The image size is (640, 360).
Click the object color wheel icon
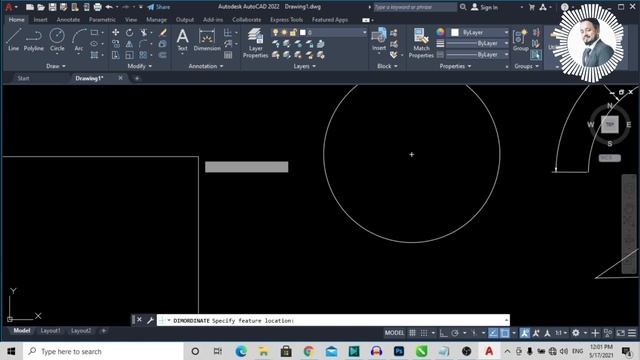(x=440, y=32)
